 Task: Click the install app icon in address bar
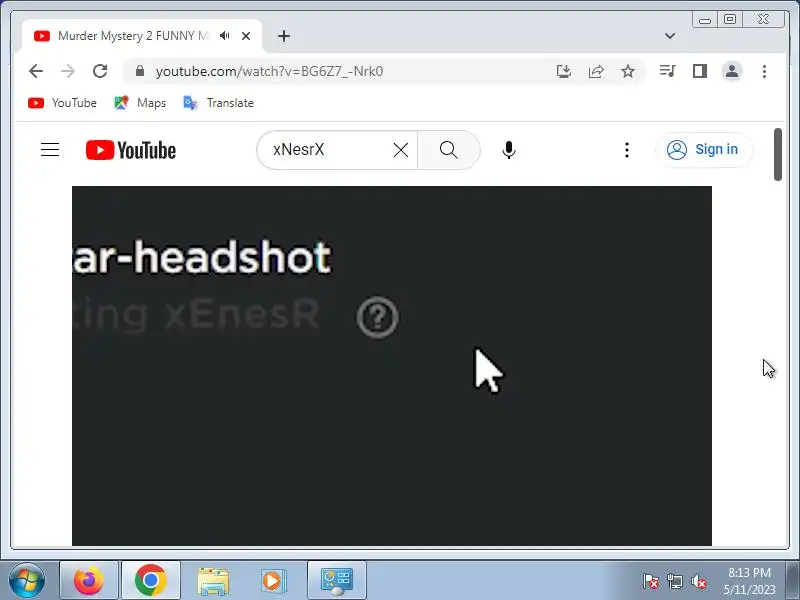[564, 71]
